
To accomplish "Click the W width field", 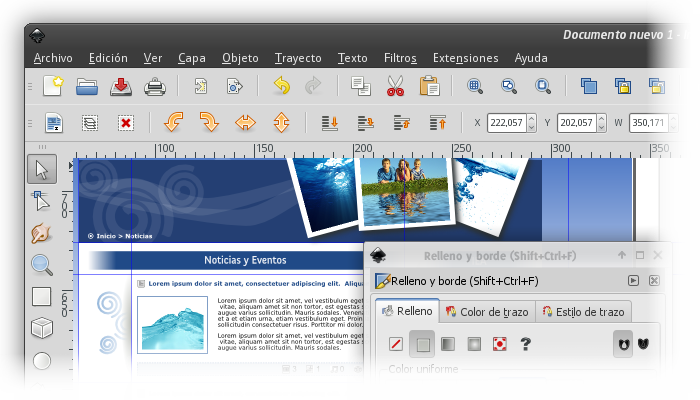I will tap(649, 123).
